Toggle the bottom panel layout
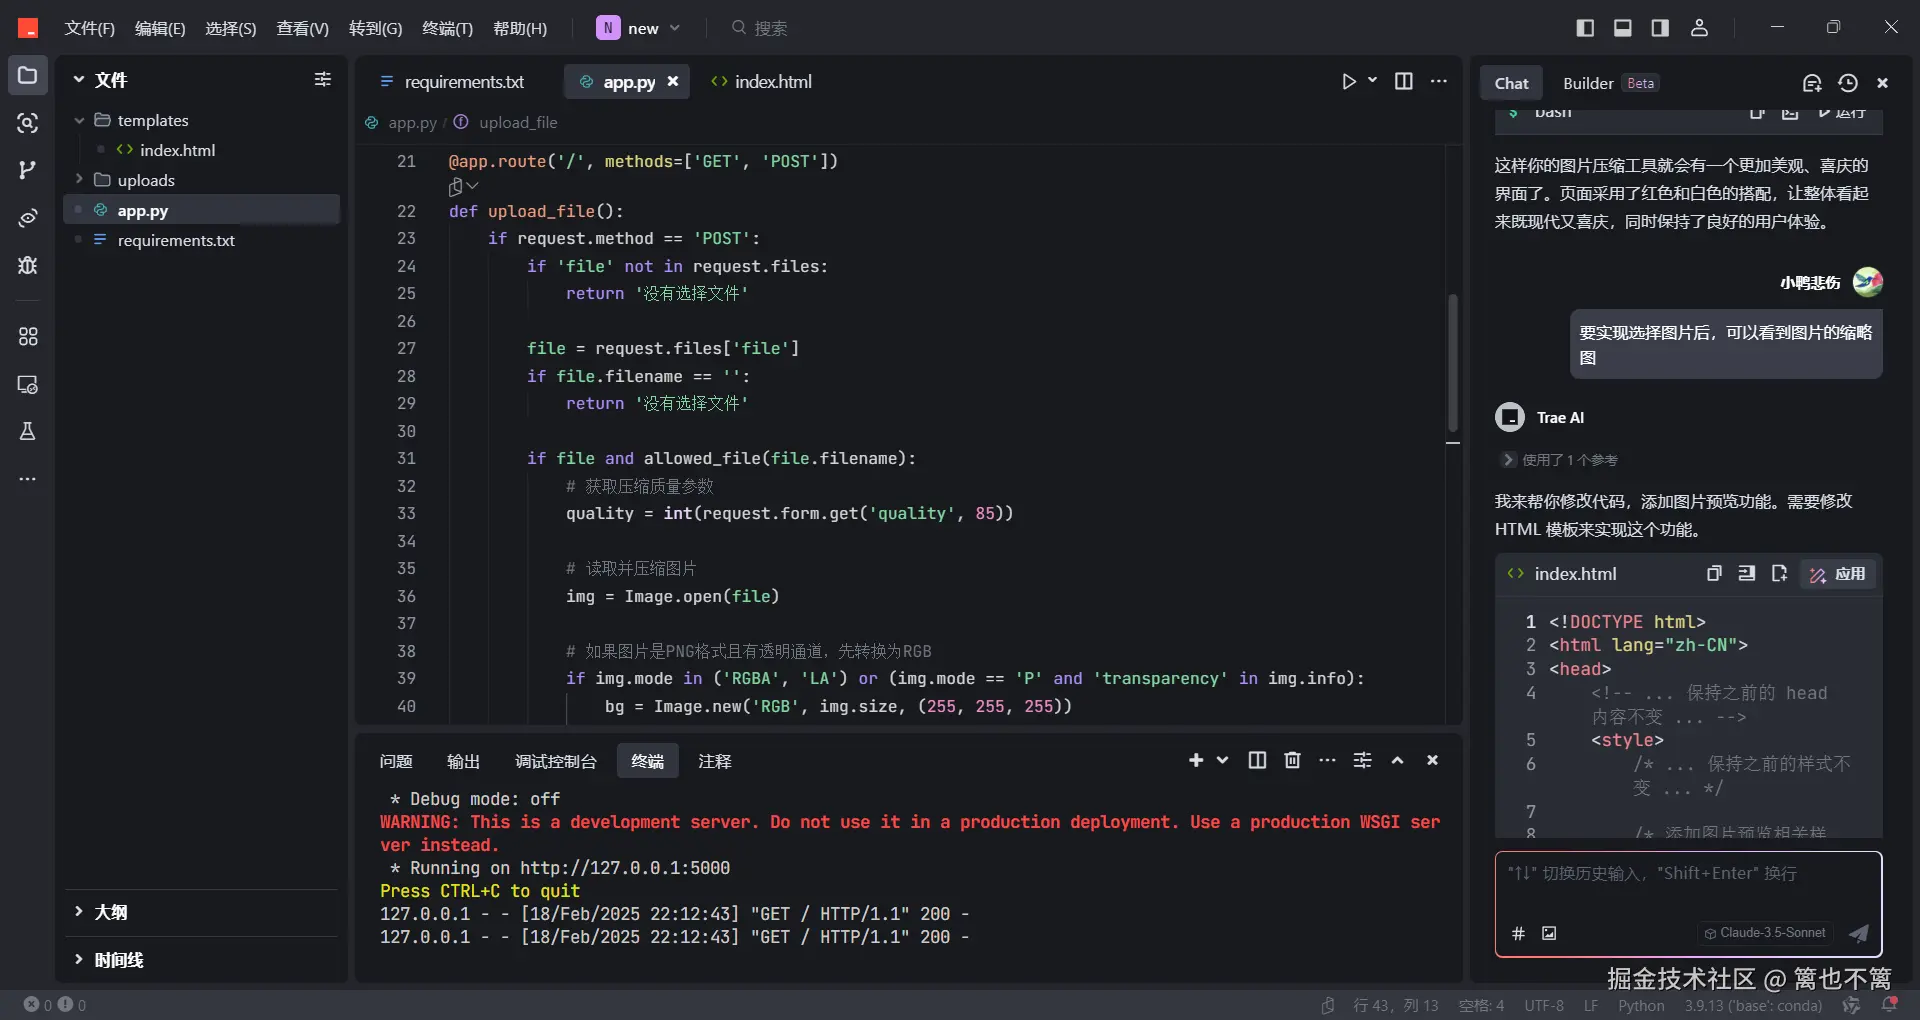This screenshot has height=1020, width=1920. tap(1623, 28)
